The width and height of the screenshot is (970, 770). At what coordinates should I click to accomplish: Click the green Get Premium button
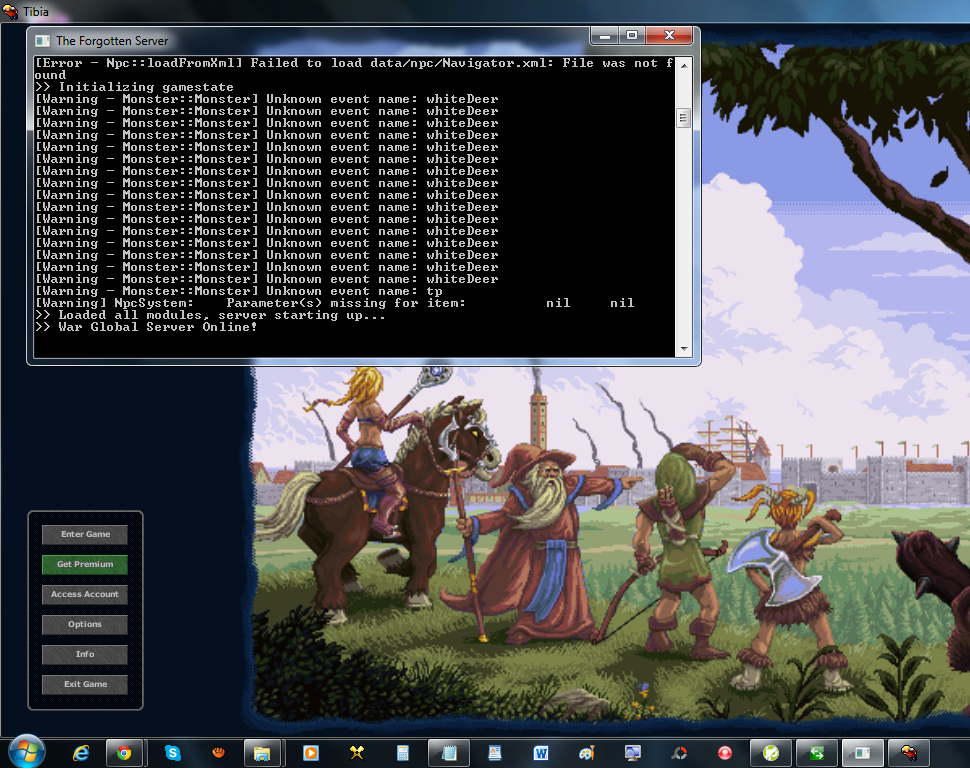pos(85,564)
